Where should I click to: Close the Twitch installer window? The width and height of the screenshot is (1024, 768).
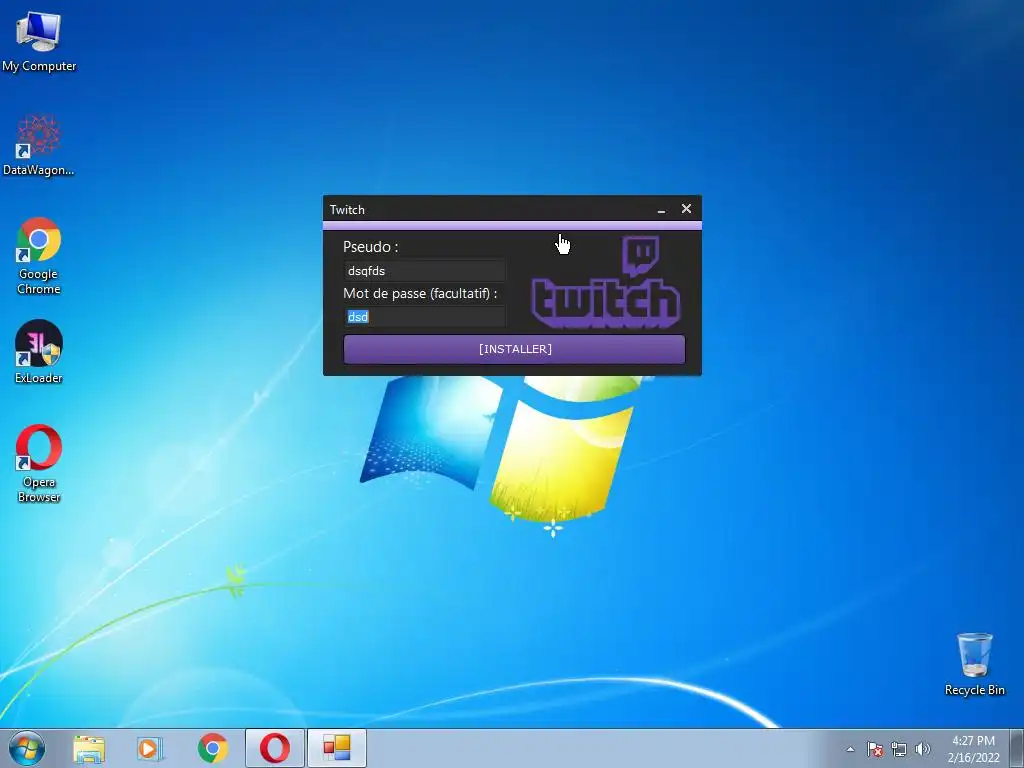click(686, 208)
